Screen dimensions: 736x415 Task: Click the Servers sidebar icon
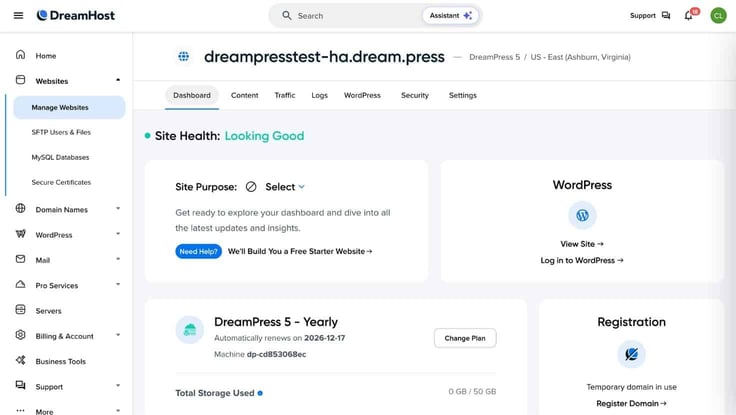coord(21,310)
